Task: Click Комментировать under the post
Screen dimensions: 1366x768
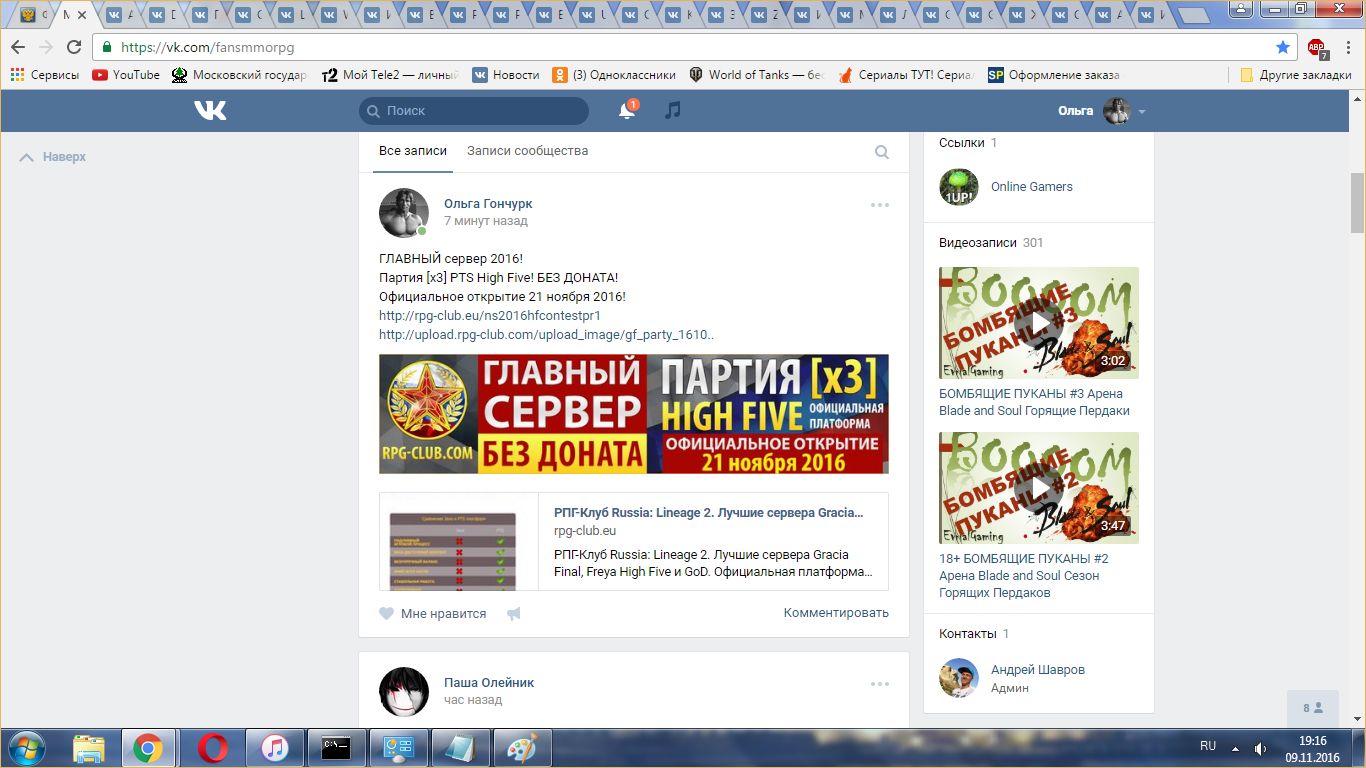Action: (x=836, y=613)
